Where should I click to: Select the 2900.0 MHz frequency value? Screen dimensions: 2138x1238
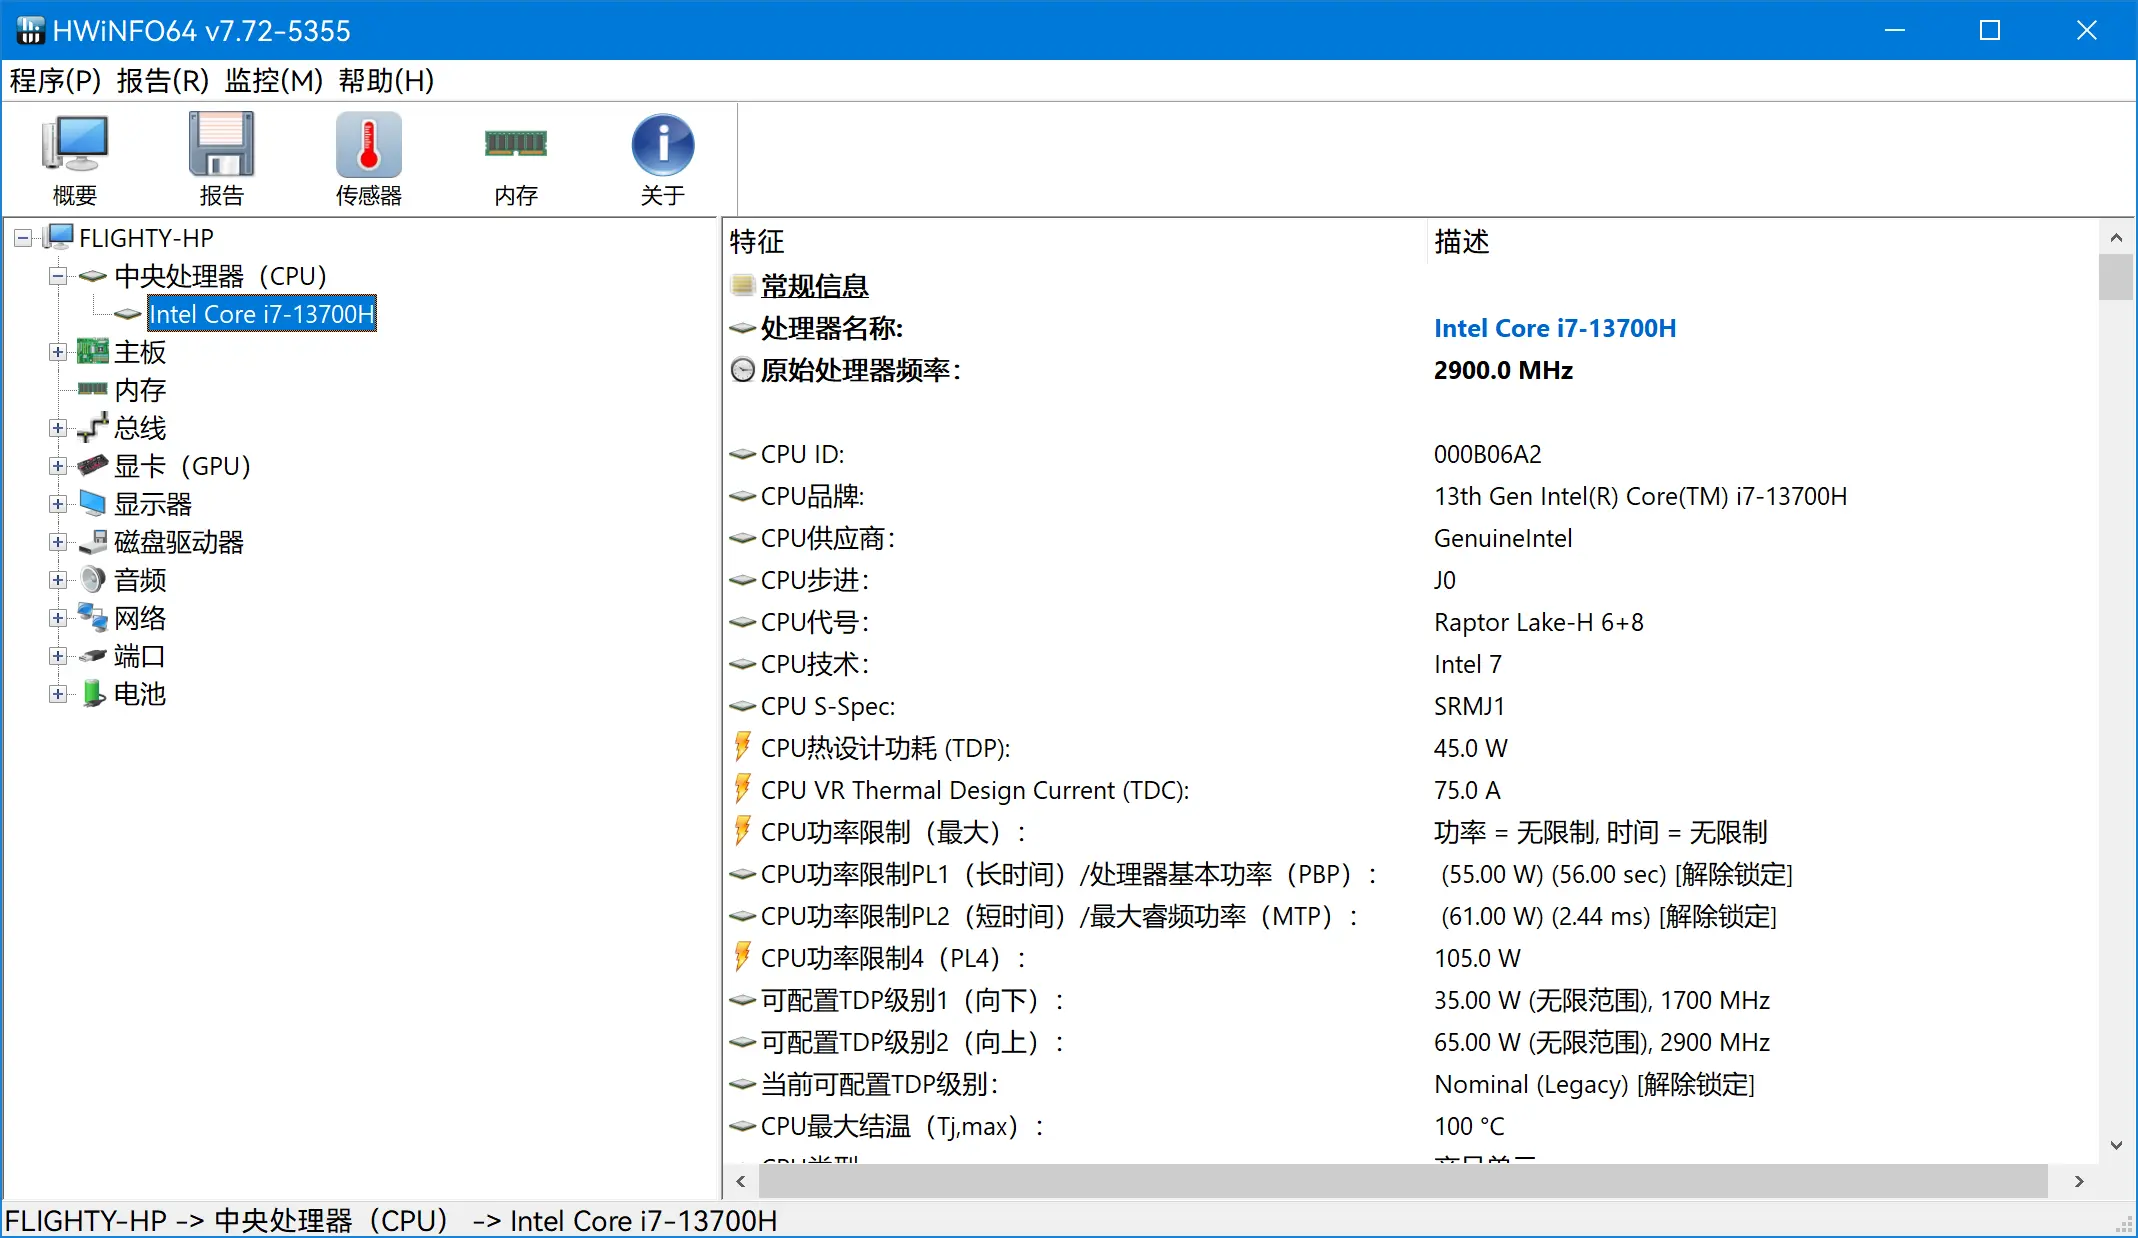coord(1503,370)
